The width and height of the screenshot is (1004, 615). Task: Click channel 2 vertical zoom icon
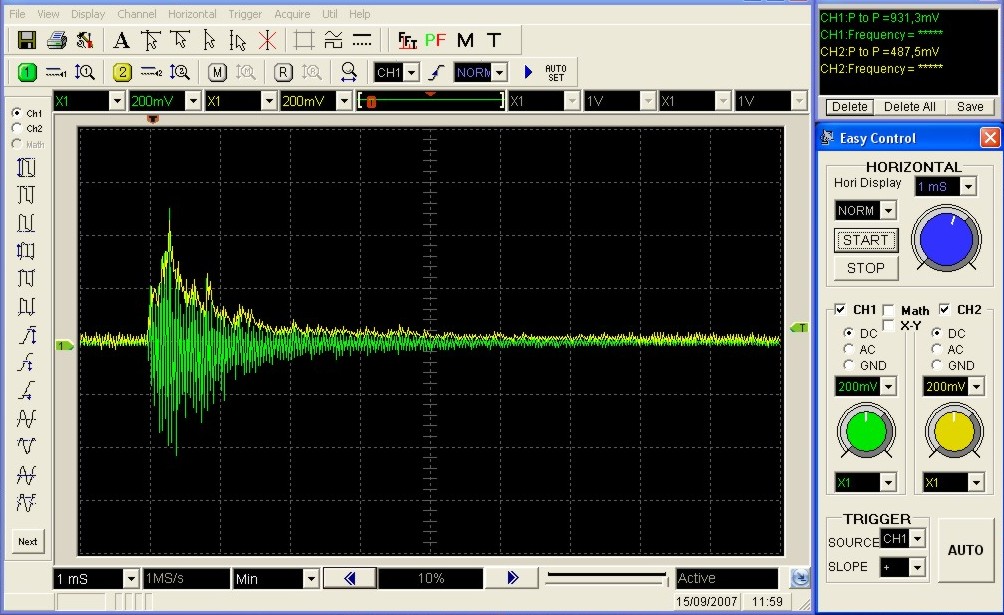coord(179,72)
